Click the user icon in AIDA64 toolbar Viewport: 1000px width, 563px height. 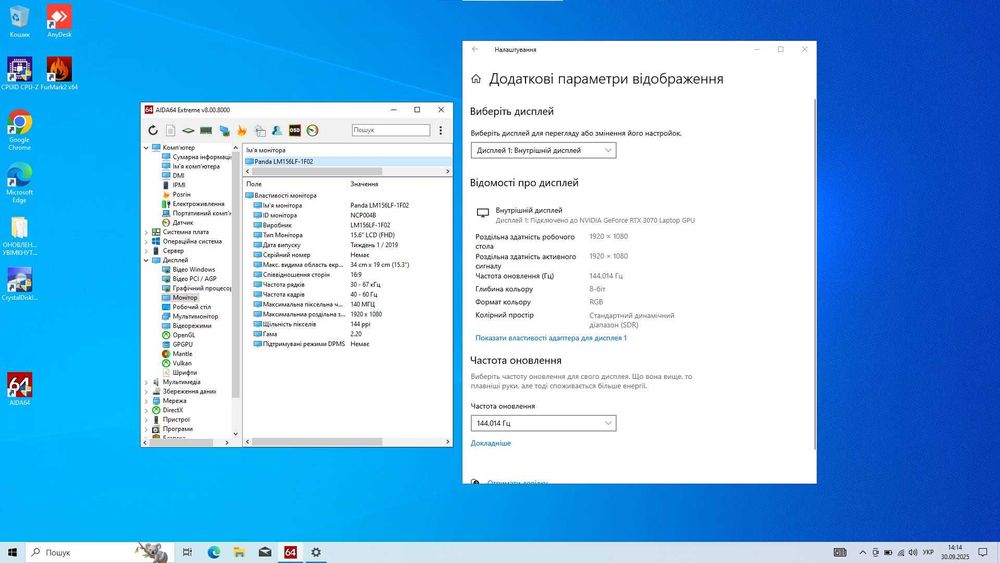click(x=277, y=130)
